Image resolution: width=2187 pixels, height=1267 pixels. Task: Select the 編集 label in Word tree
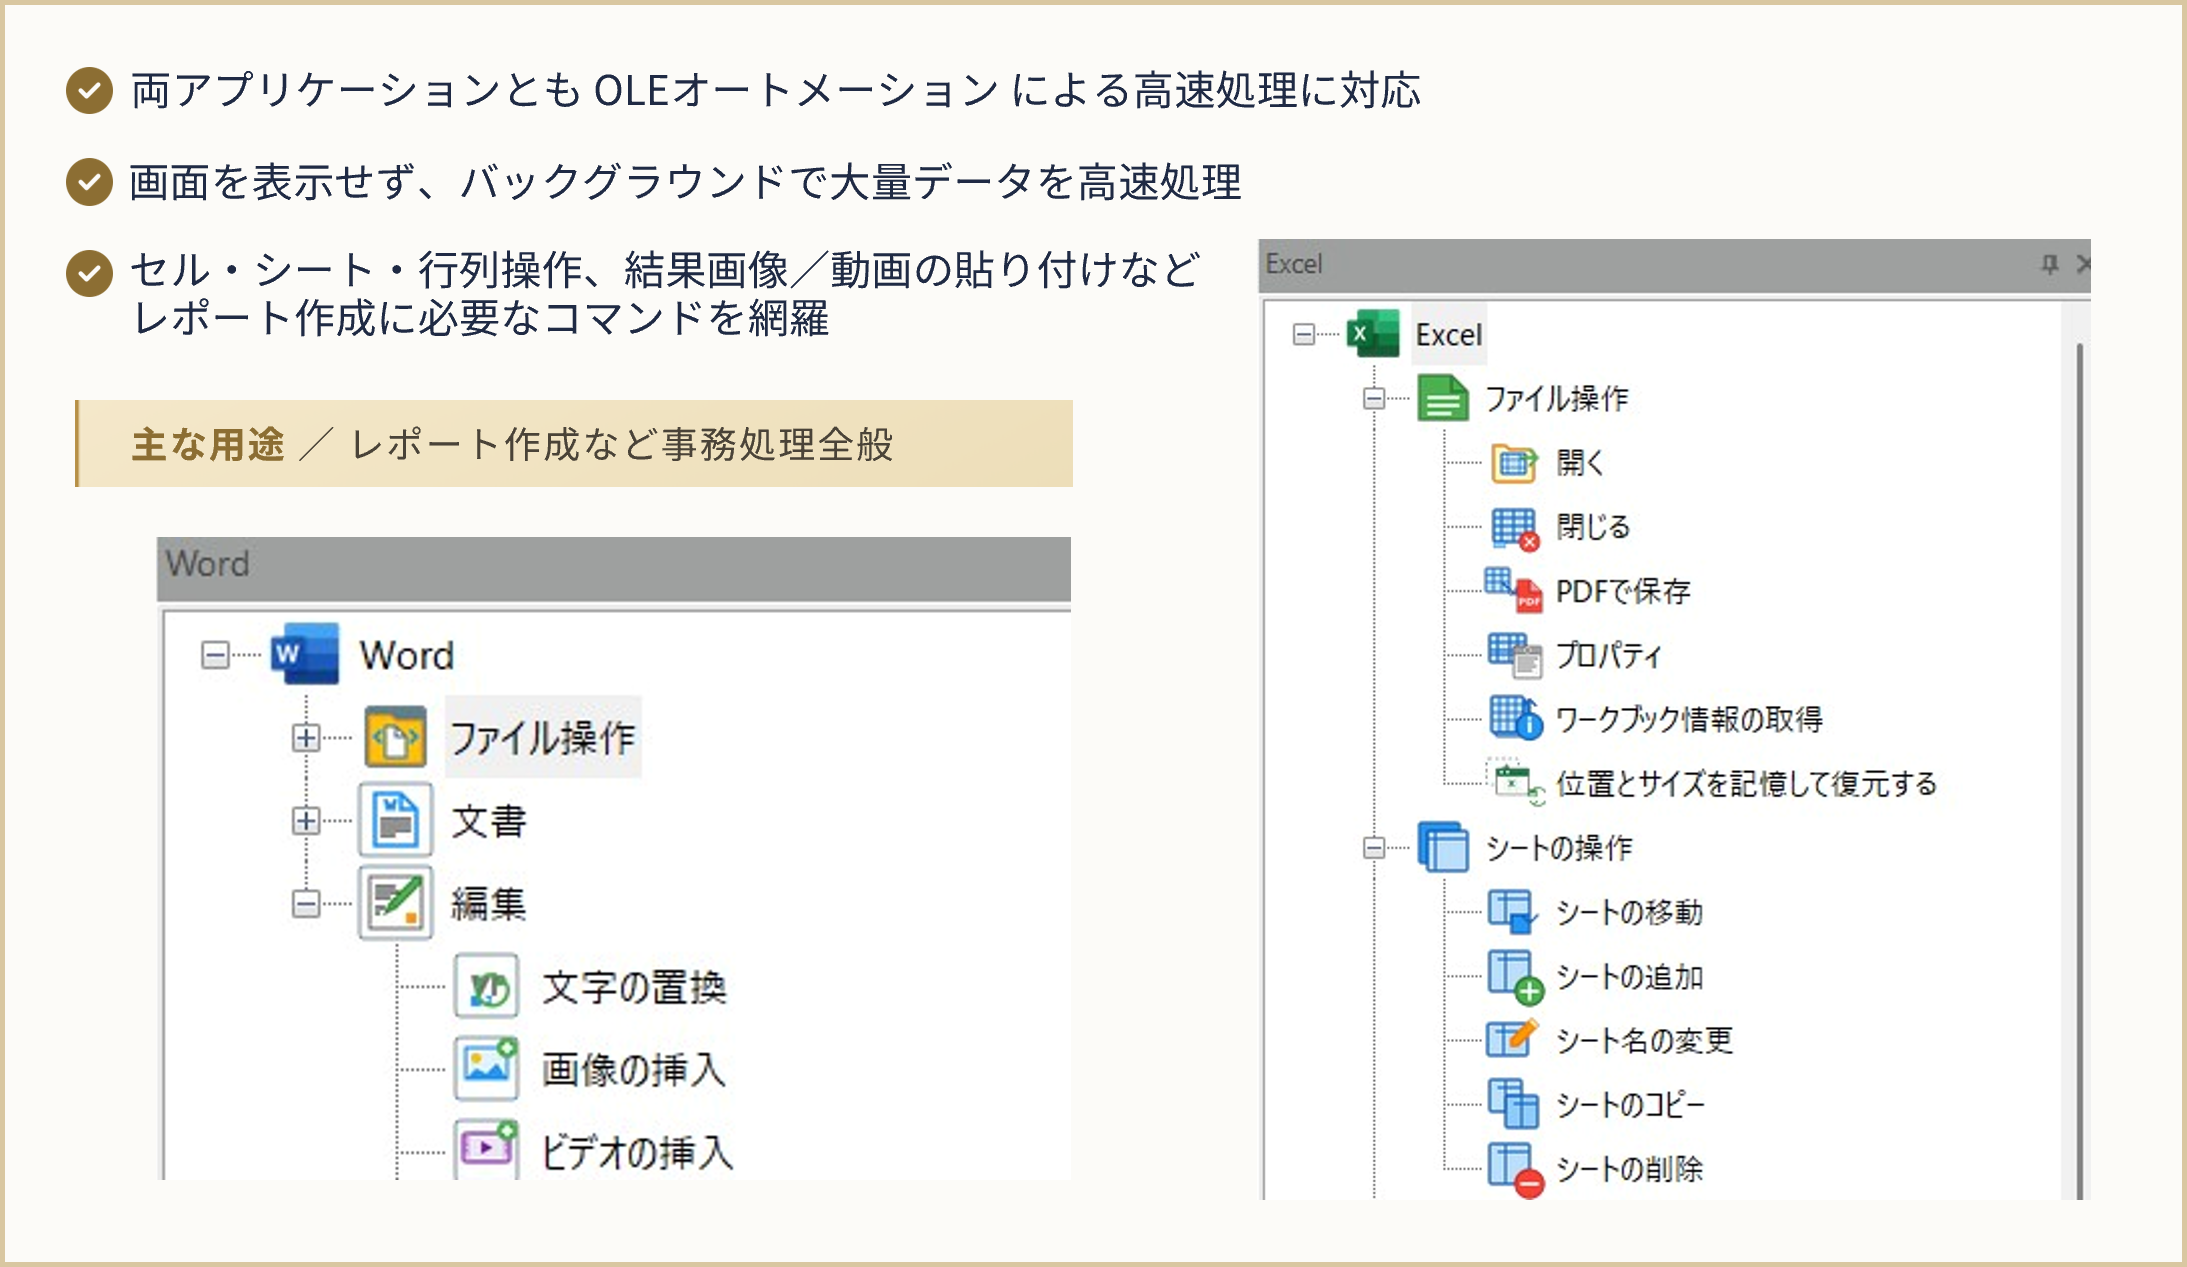coord(488,904)
